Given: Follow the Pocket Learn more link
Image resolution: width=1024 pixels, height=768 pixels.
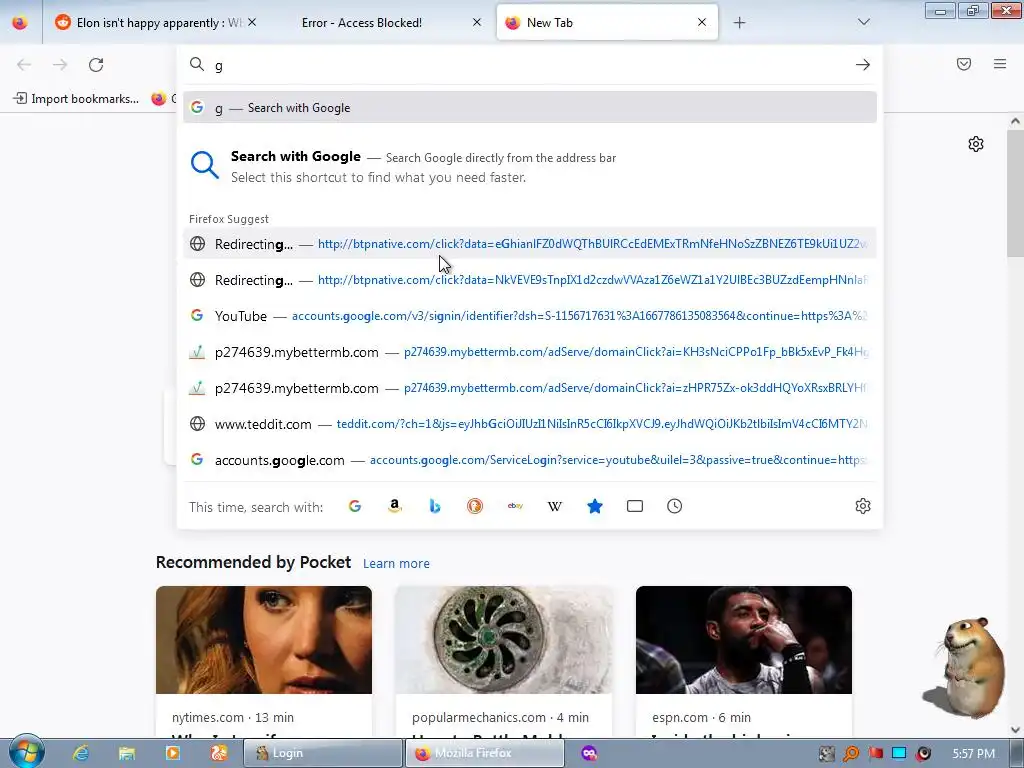Looking at the screenshot, I should point(396,564).
